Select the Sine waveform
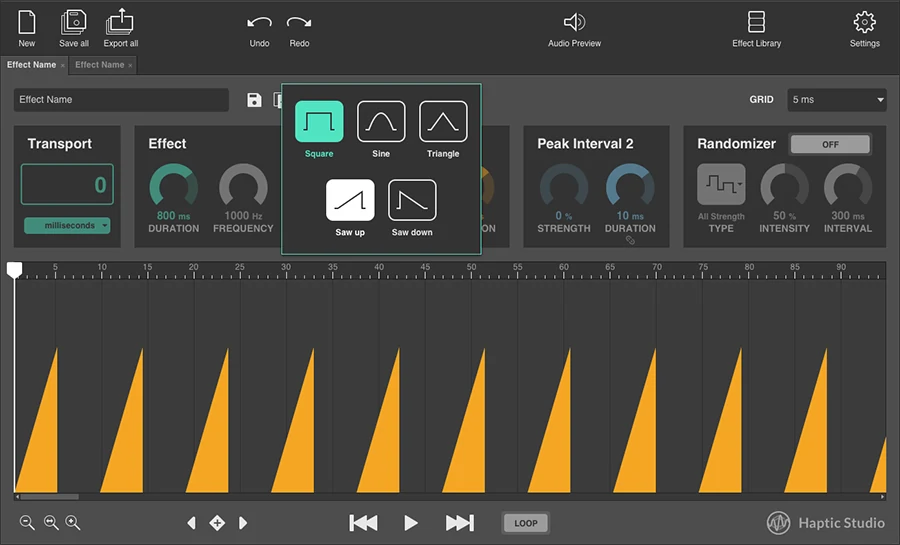Image resolution: width=900 pixels, height=545 pixels. [381, 122]
